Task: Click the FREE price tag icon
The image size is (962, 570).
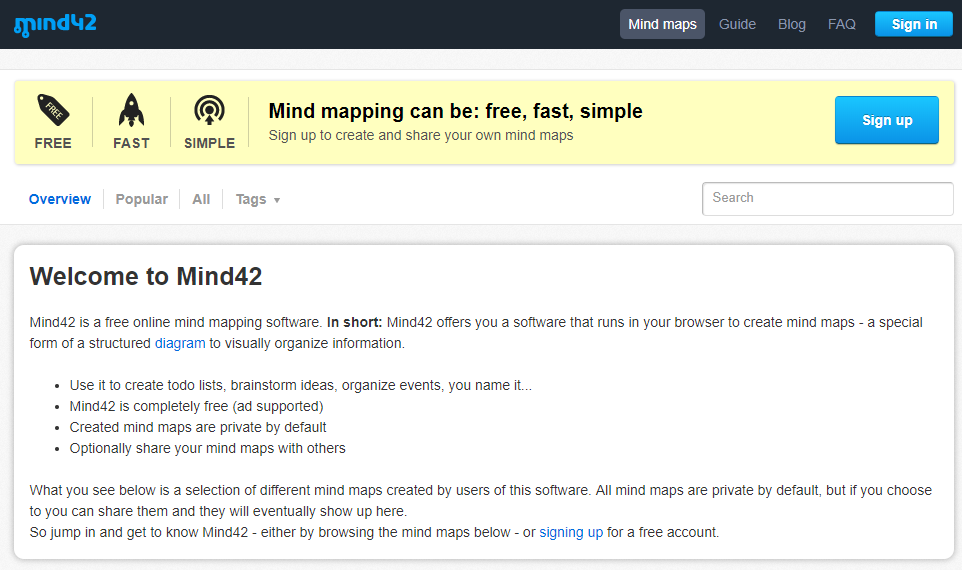Action: coord(53,110)
